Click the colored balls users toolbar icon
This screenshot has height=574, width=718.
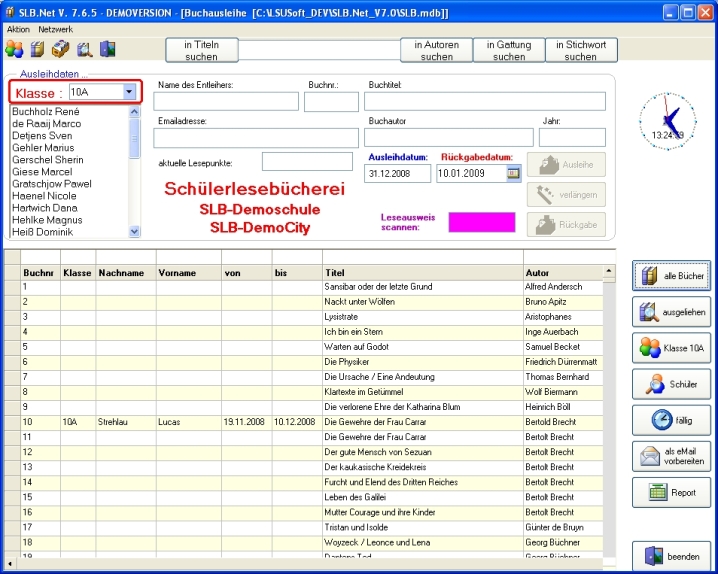14,50
